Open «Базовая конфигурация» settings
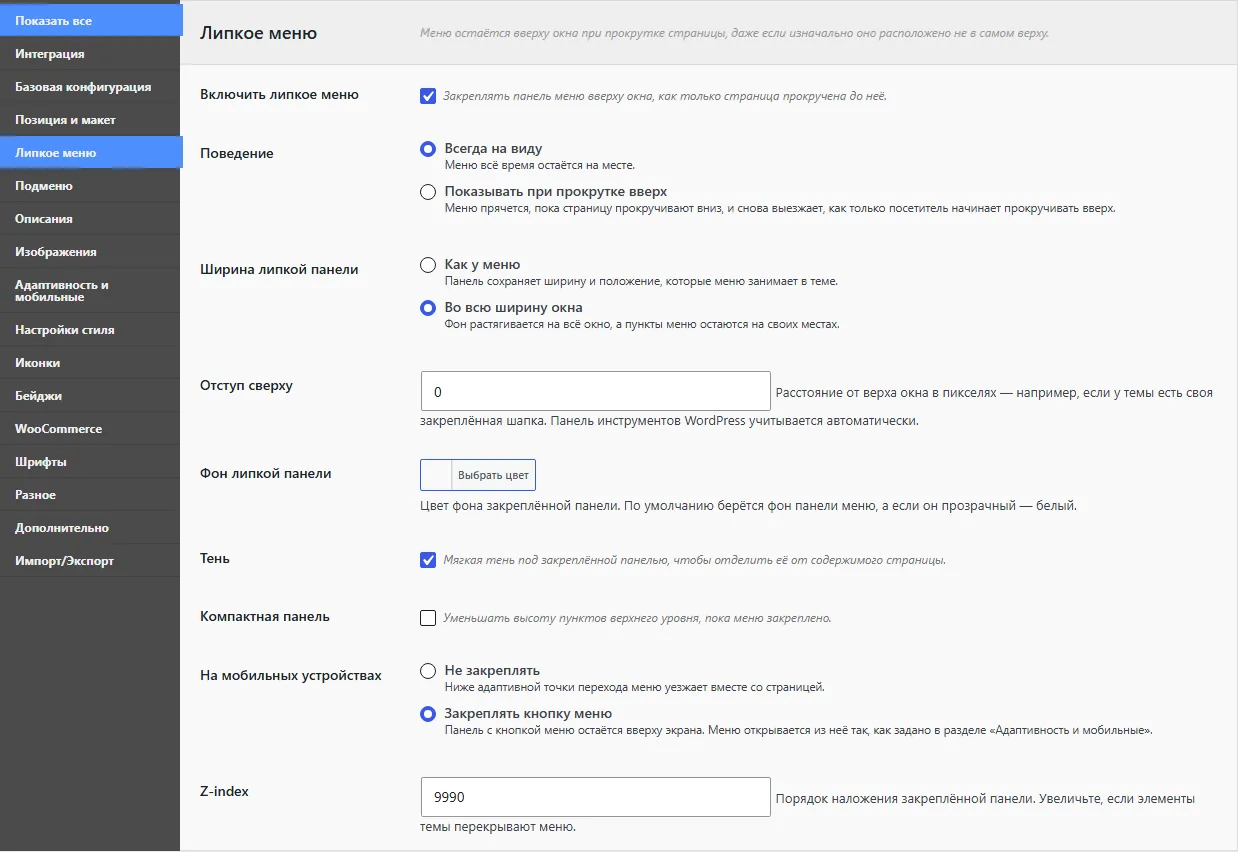The width and height of the screenshot is (1238, 852). (x=90, y=87)
